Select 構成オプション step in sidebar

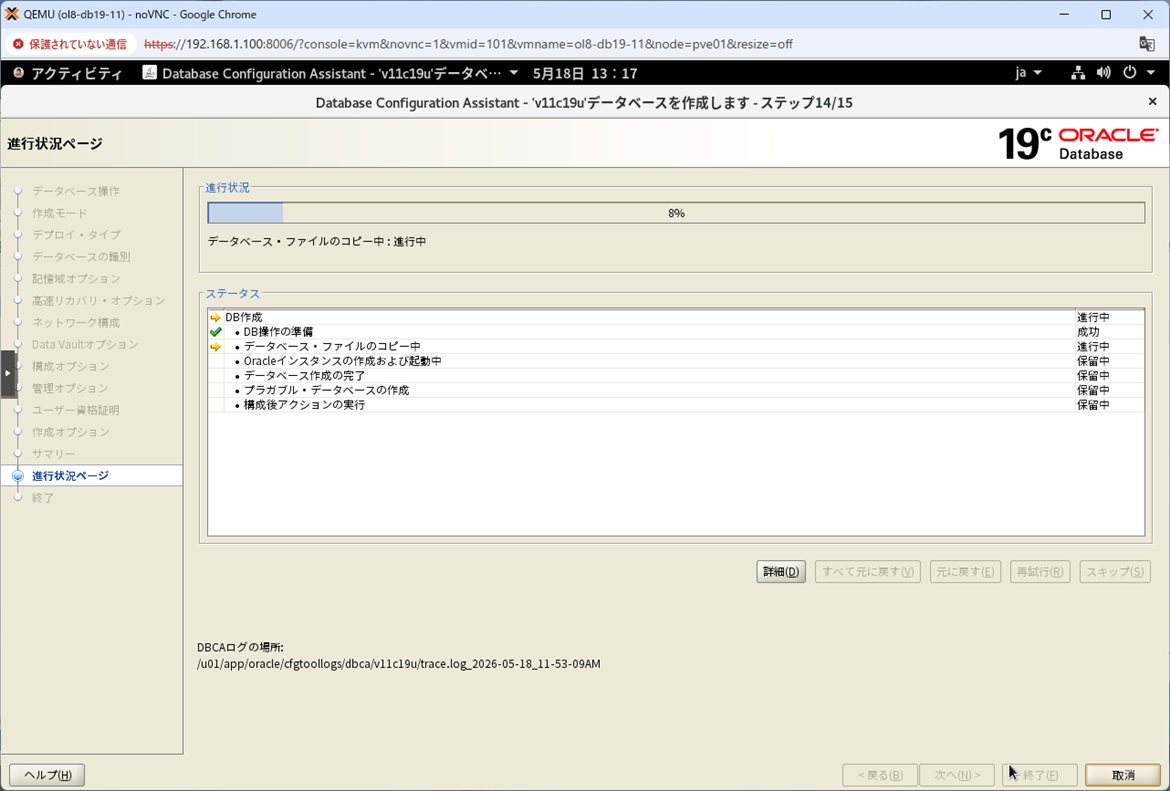[70, 366]
